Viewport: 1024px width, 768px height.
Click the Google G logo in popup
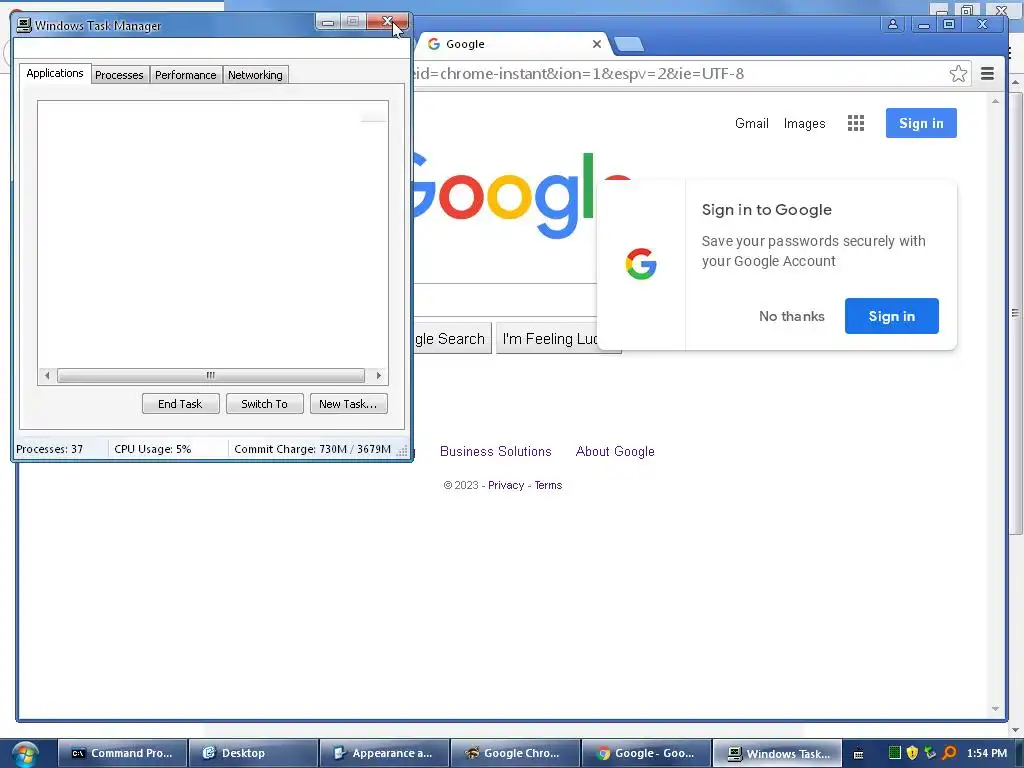point(641,264)
